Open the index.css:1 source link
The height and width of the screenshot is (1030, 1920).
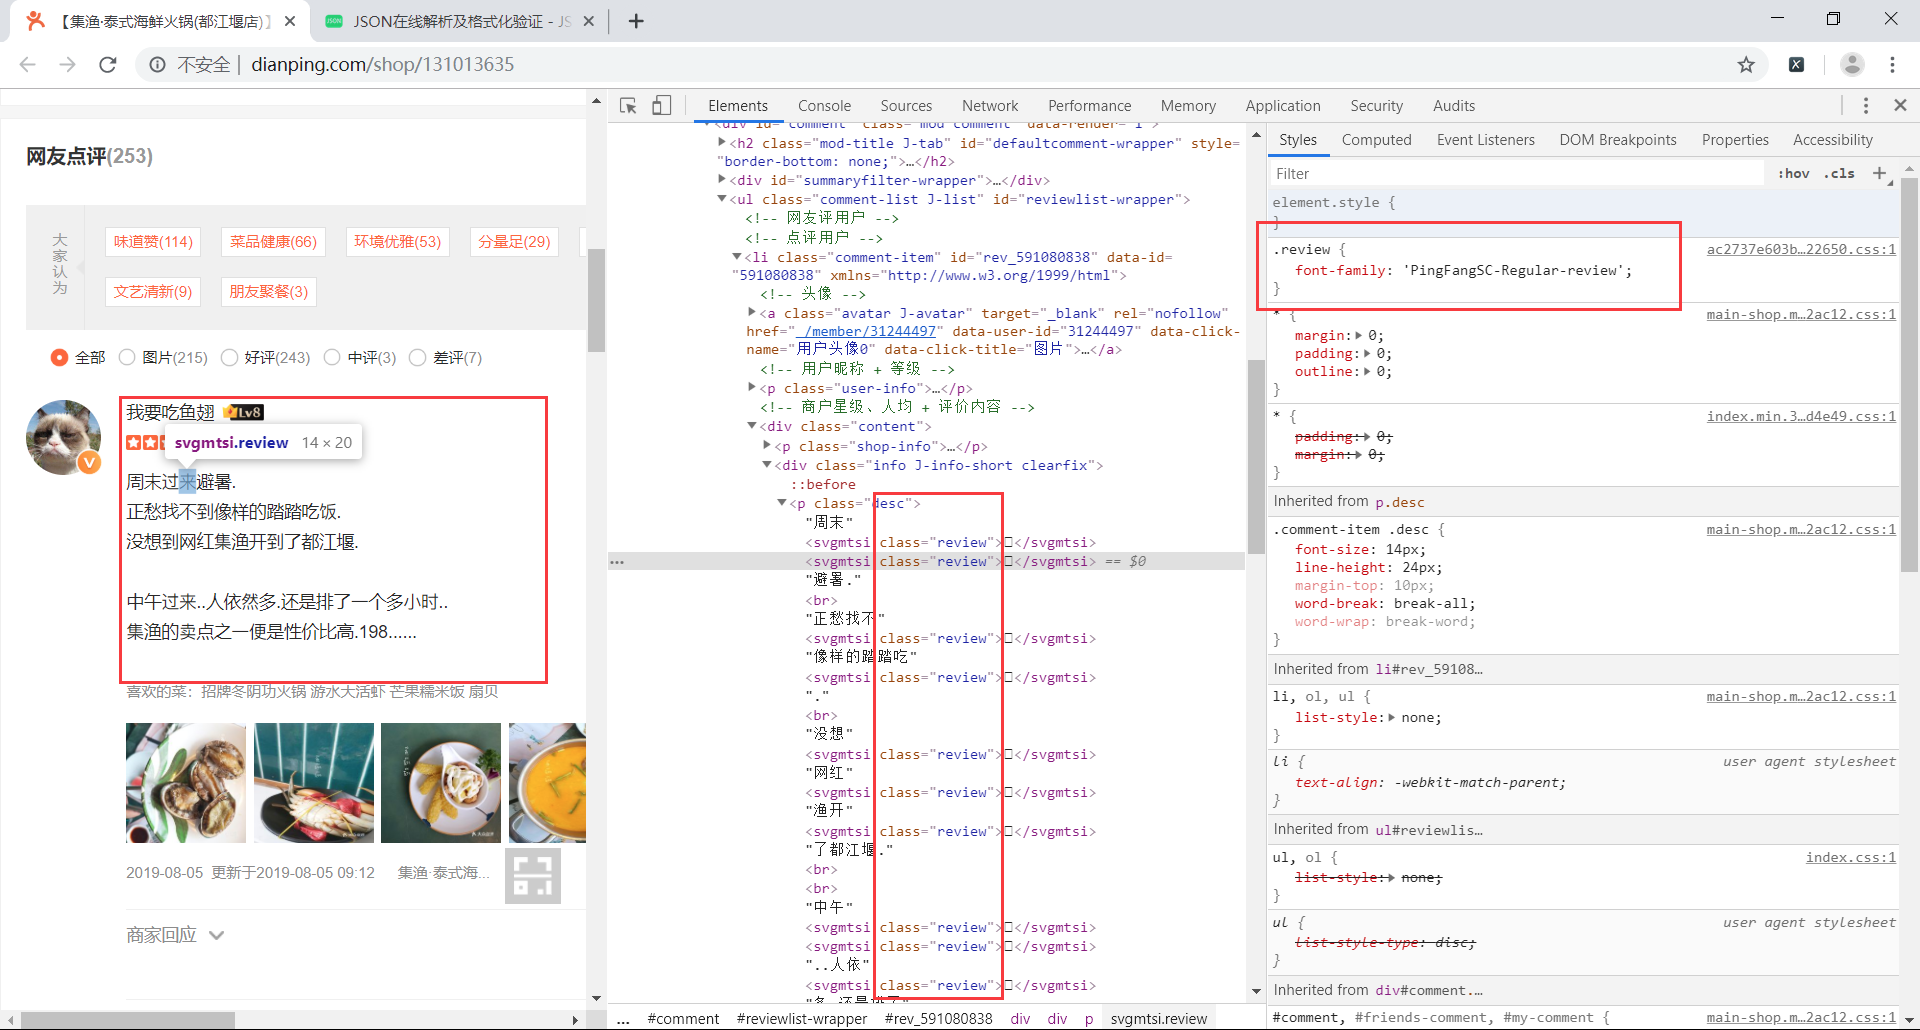point(1851,857)
